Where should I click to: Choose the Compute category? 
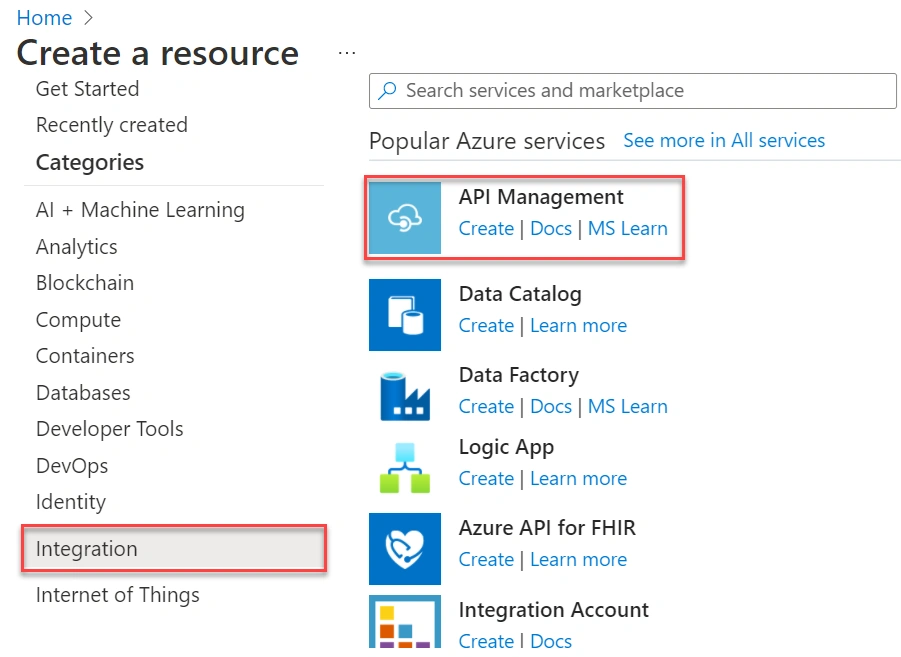pos(78,320)
